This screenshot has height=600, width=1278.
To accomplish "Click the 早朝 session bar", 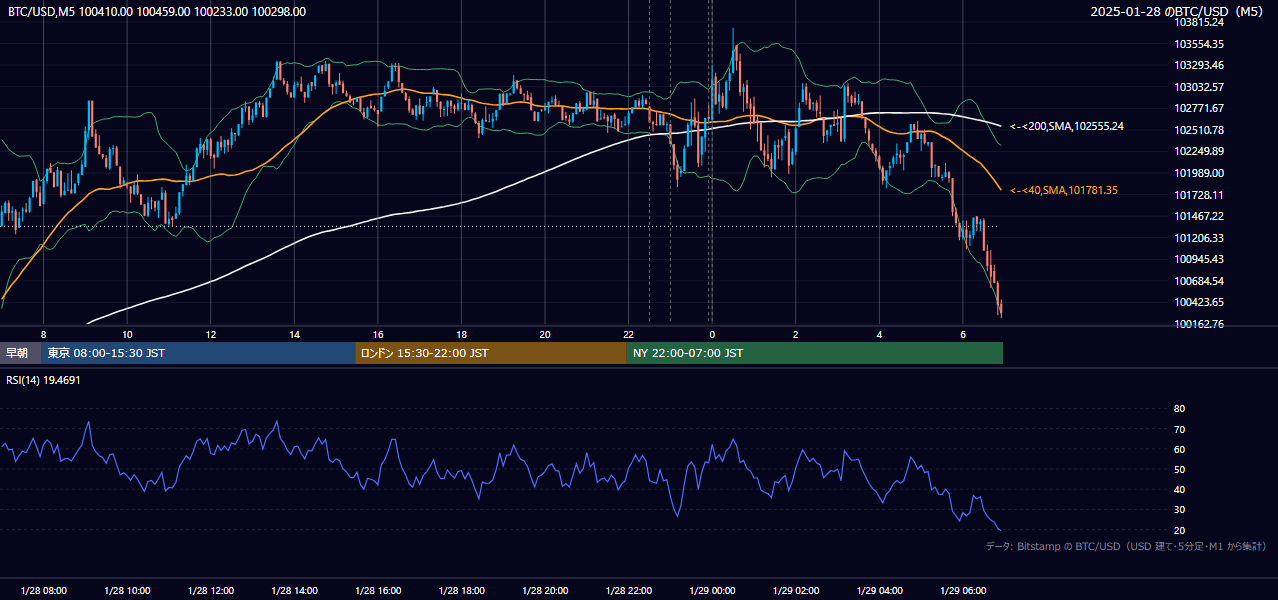I will pos(21,353).
